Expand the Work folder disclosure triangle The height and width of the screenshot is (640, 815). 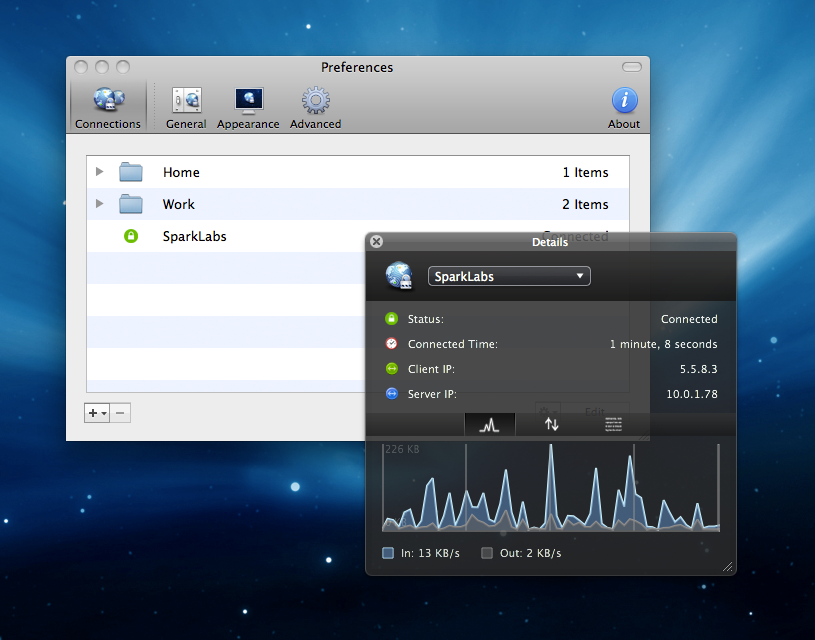coord(99,204)
